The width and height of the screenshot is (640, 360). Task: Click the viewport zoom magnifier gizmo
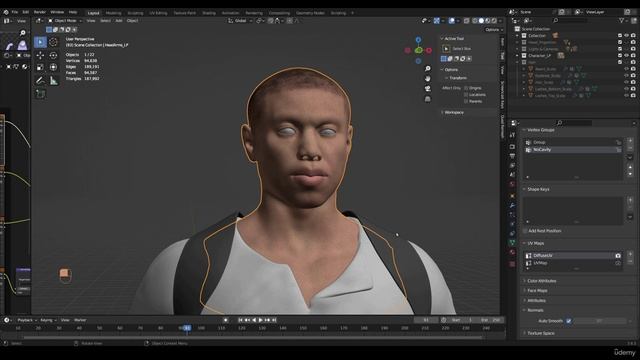point(427,69)
